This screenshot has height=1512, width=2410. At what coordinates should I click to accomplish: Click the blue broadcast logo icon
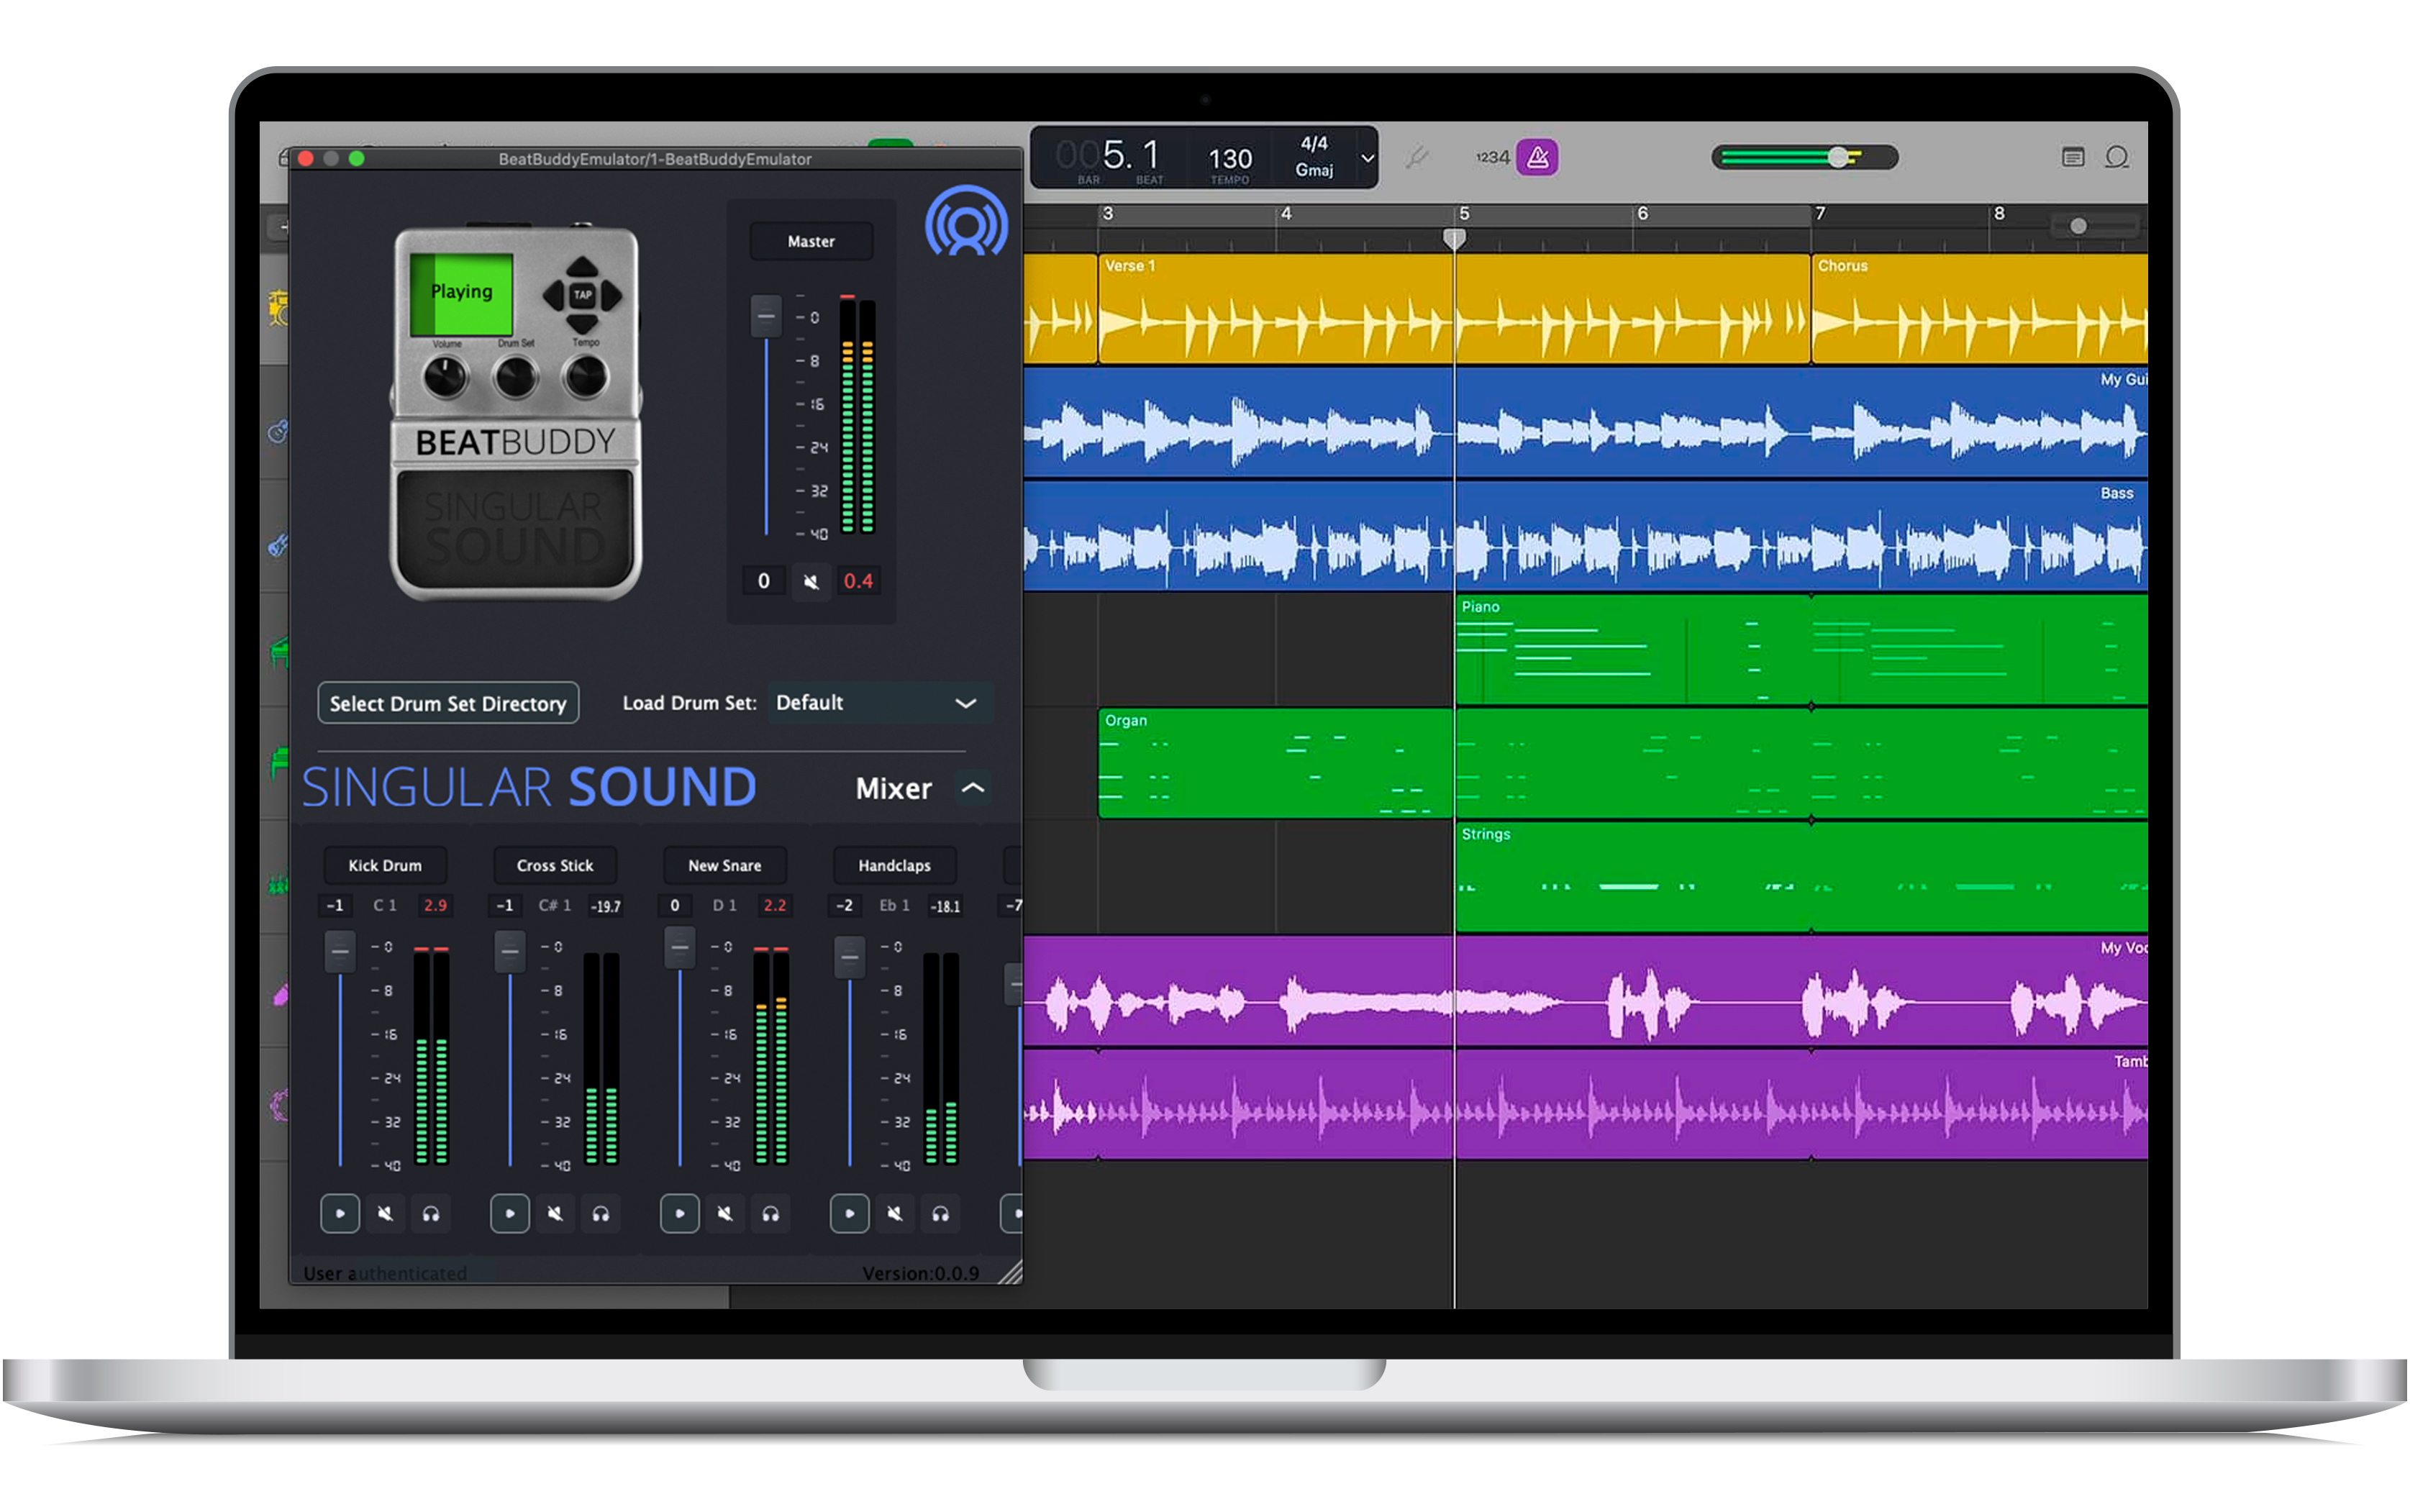coord(965,222)
